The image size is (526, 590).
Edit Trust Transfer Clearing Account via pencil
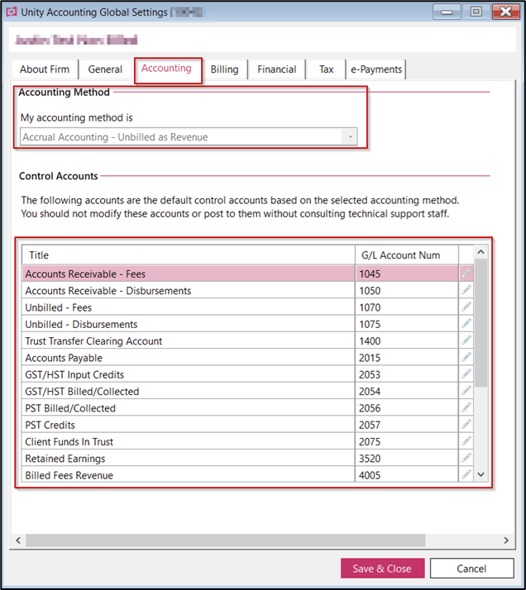466,341
